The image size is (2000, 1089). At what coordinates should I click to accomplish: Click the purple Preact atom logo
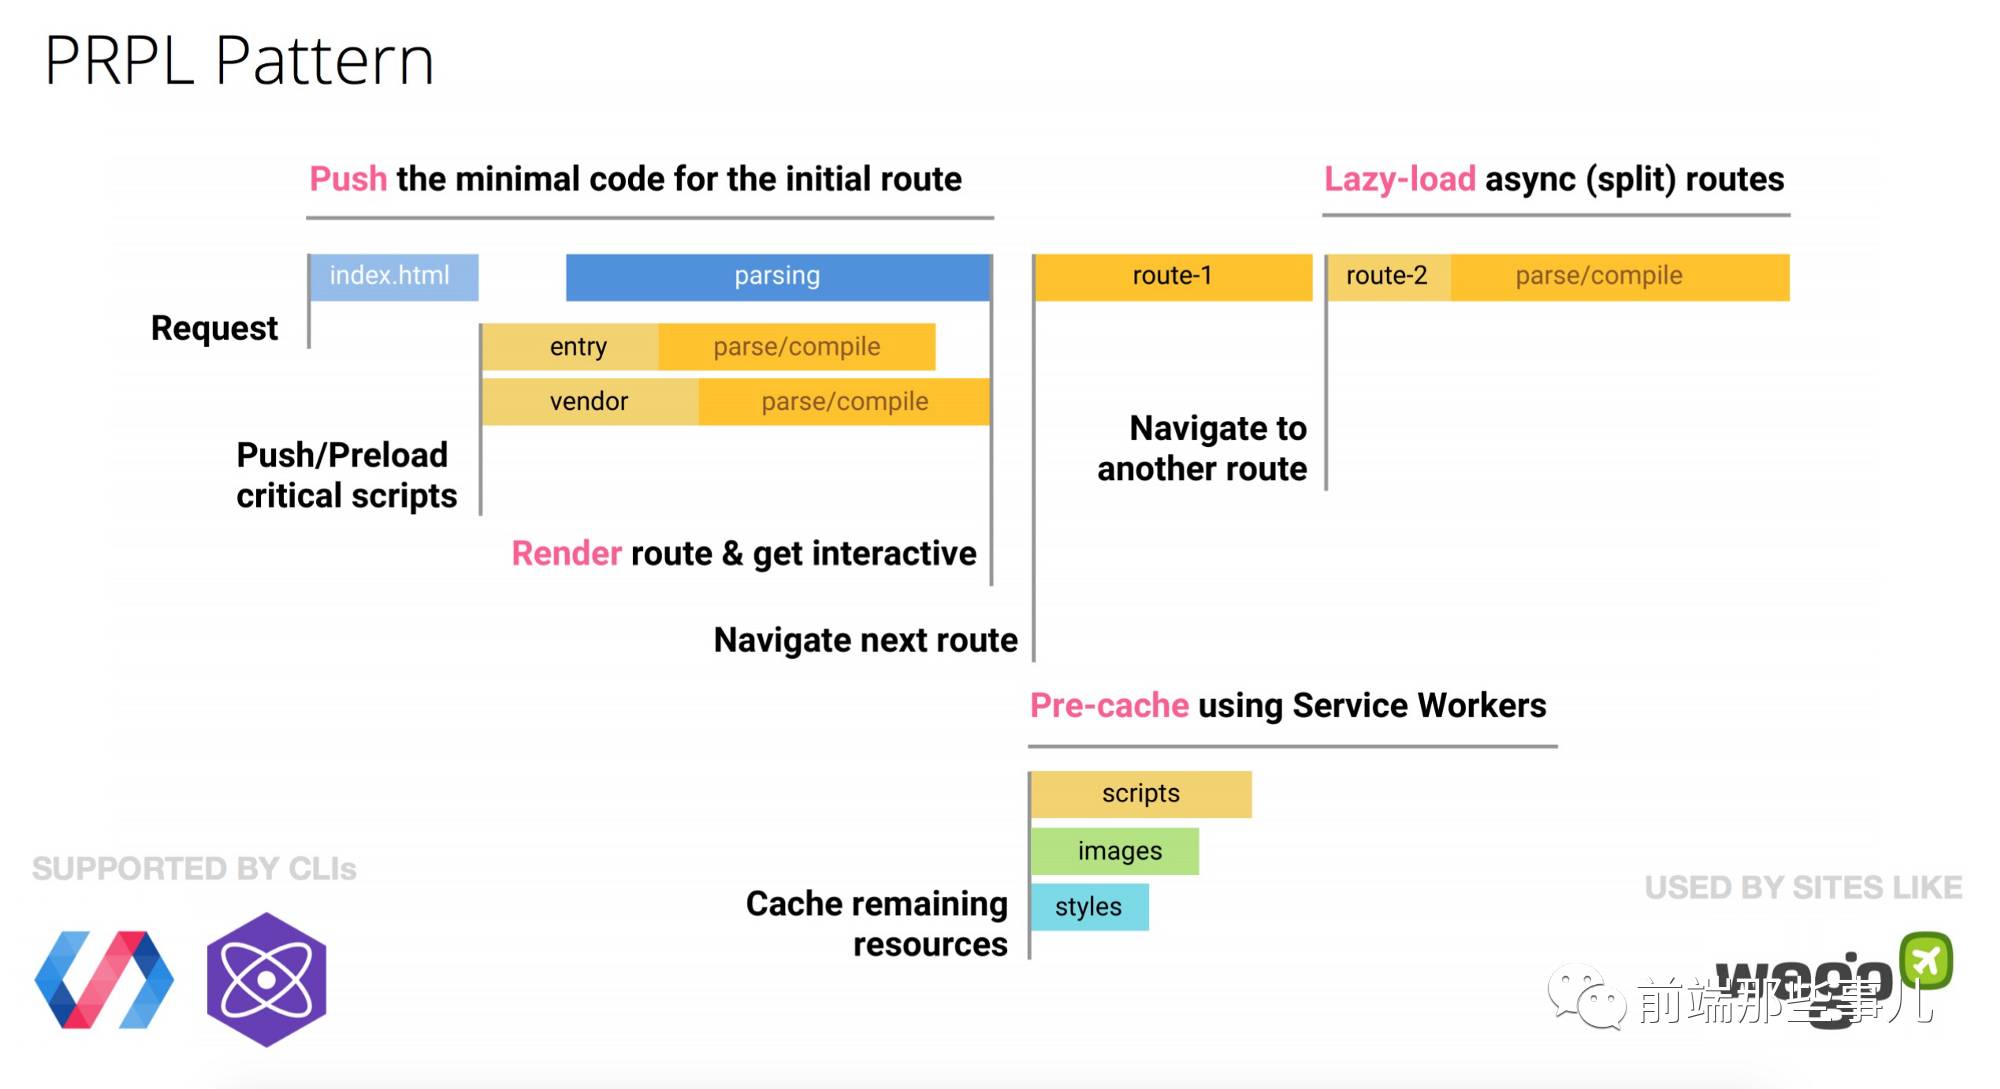(266, 980)
